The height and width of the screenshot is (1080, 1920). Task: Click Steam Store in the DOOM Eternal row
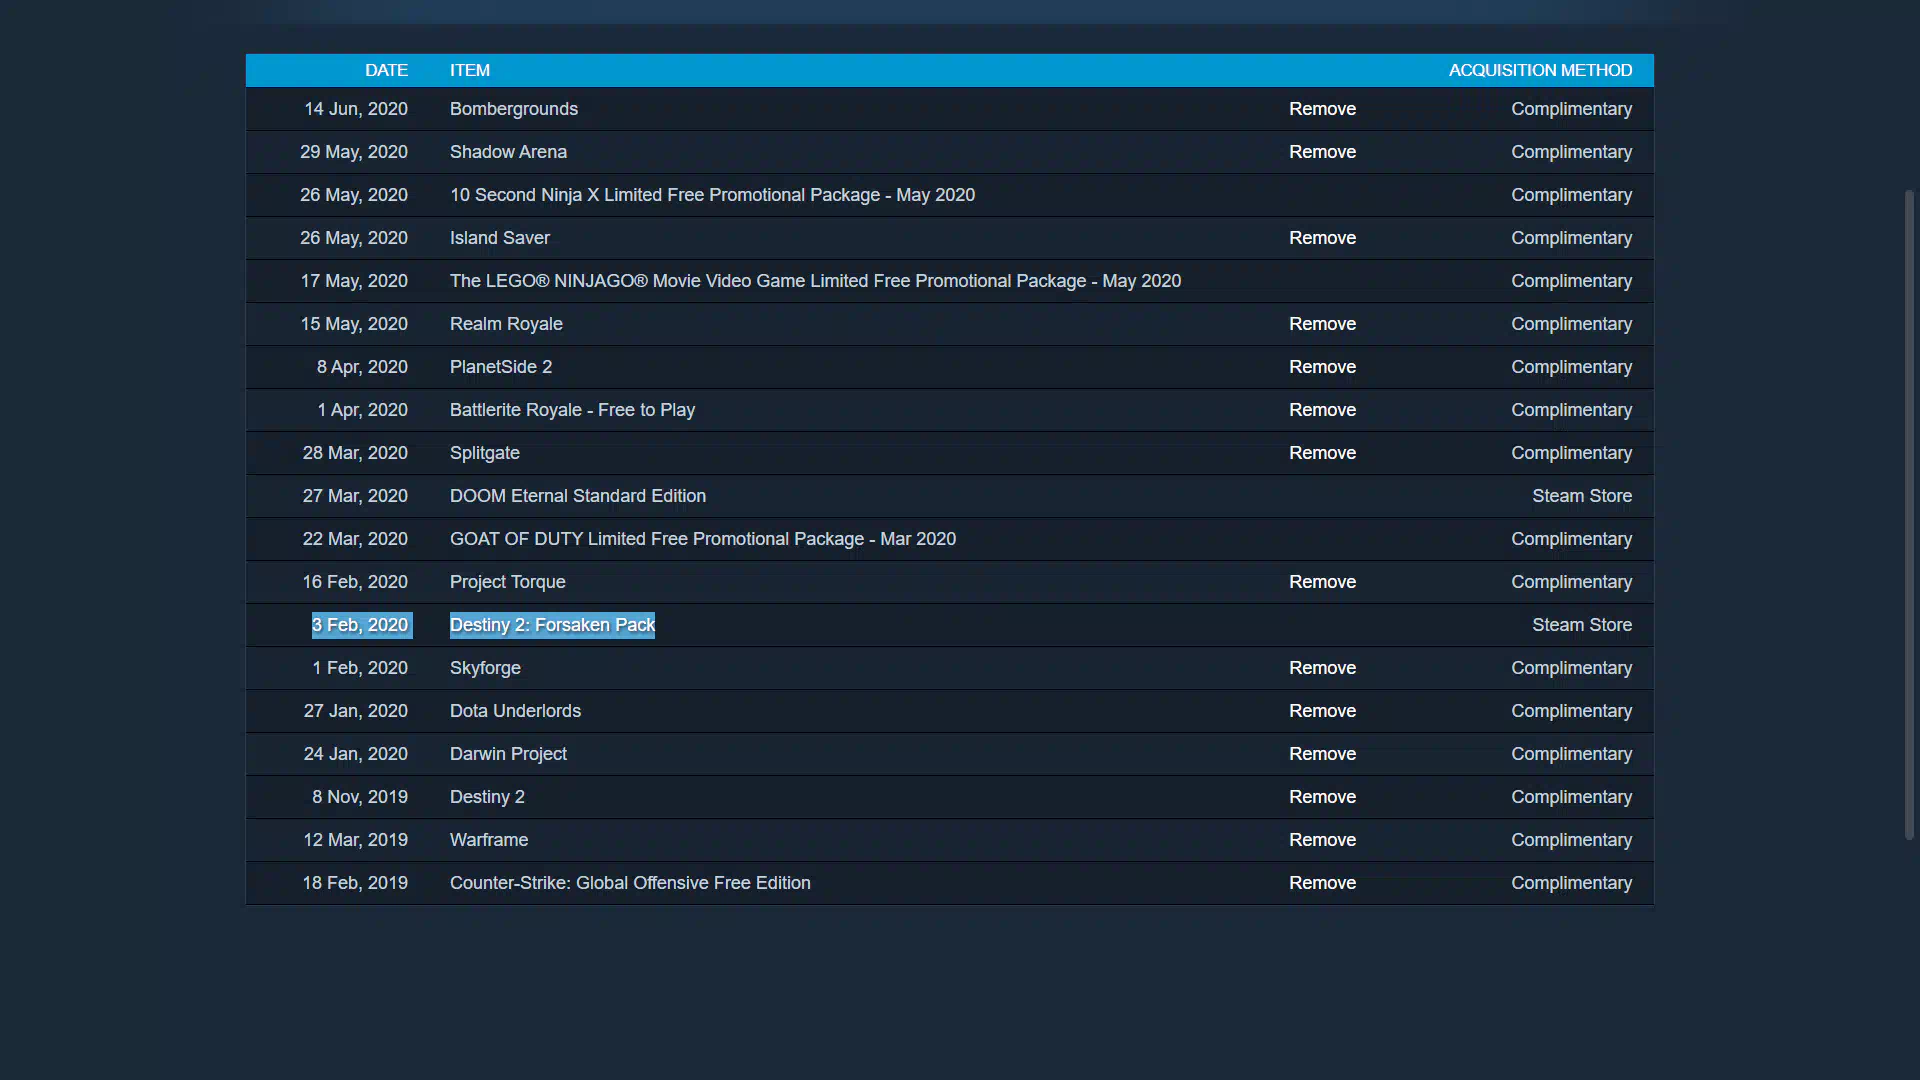tap(1582, 496)
